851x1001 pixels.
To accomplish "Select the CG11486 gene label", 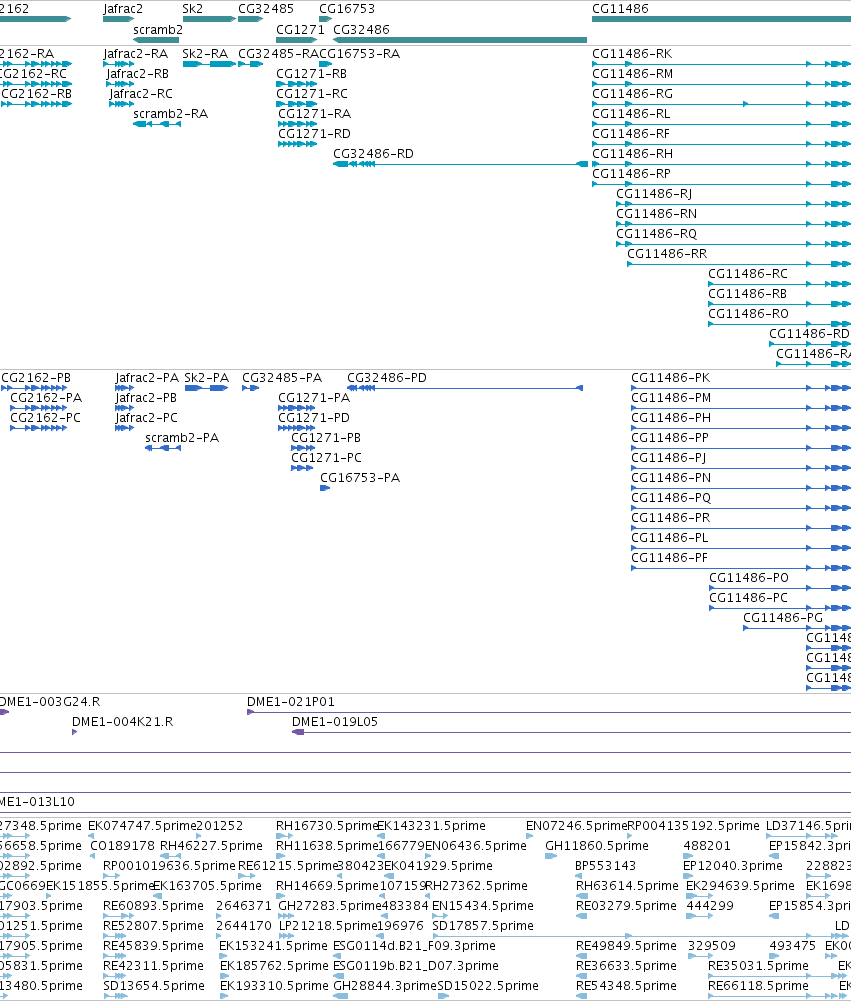I will (620, 9).
